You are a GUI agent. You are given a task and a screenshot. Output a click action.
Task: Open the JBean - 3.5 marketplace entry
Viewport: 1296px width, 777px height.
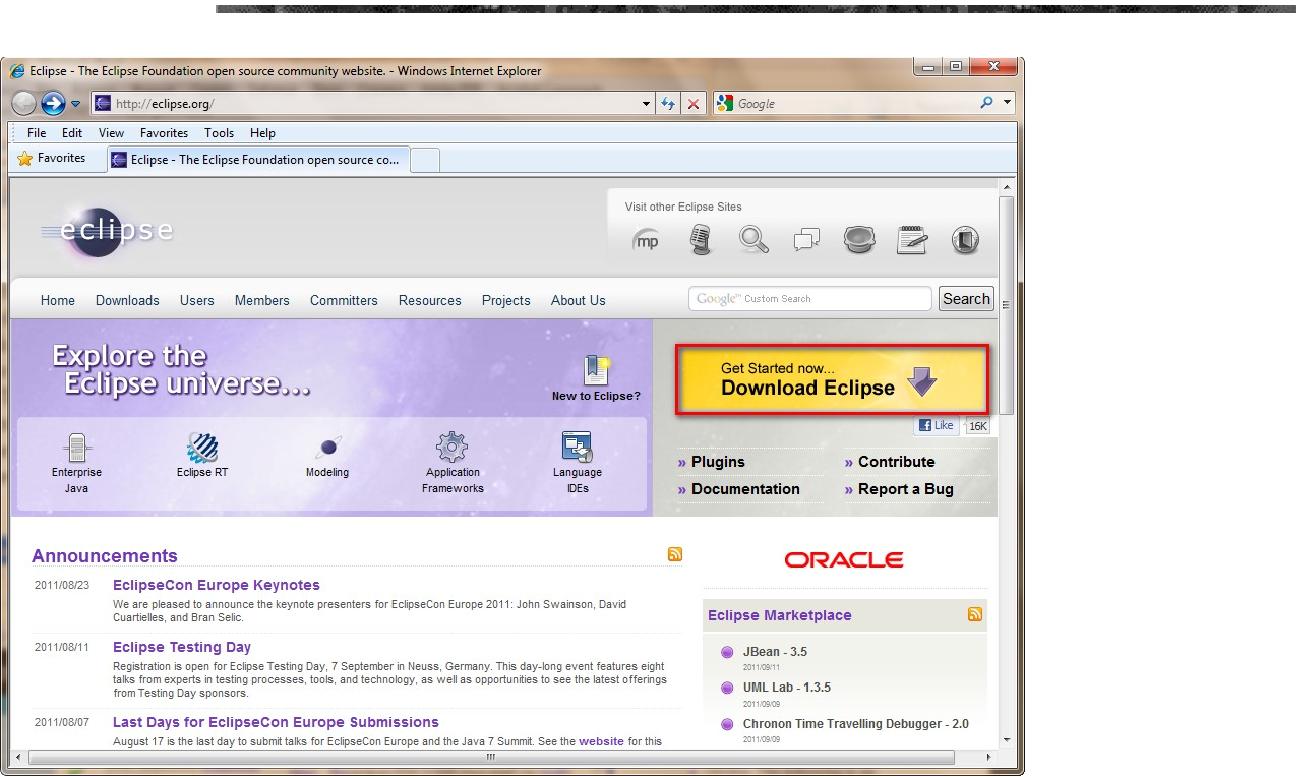pyautogui.click(x=775, y=652)
